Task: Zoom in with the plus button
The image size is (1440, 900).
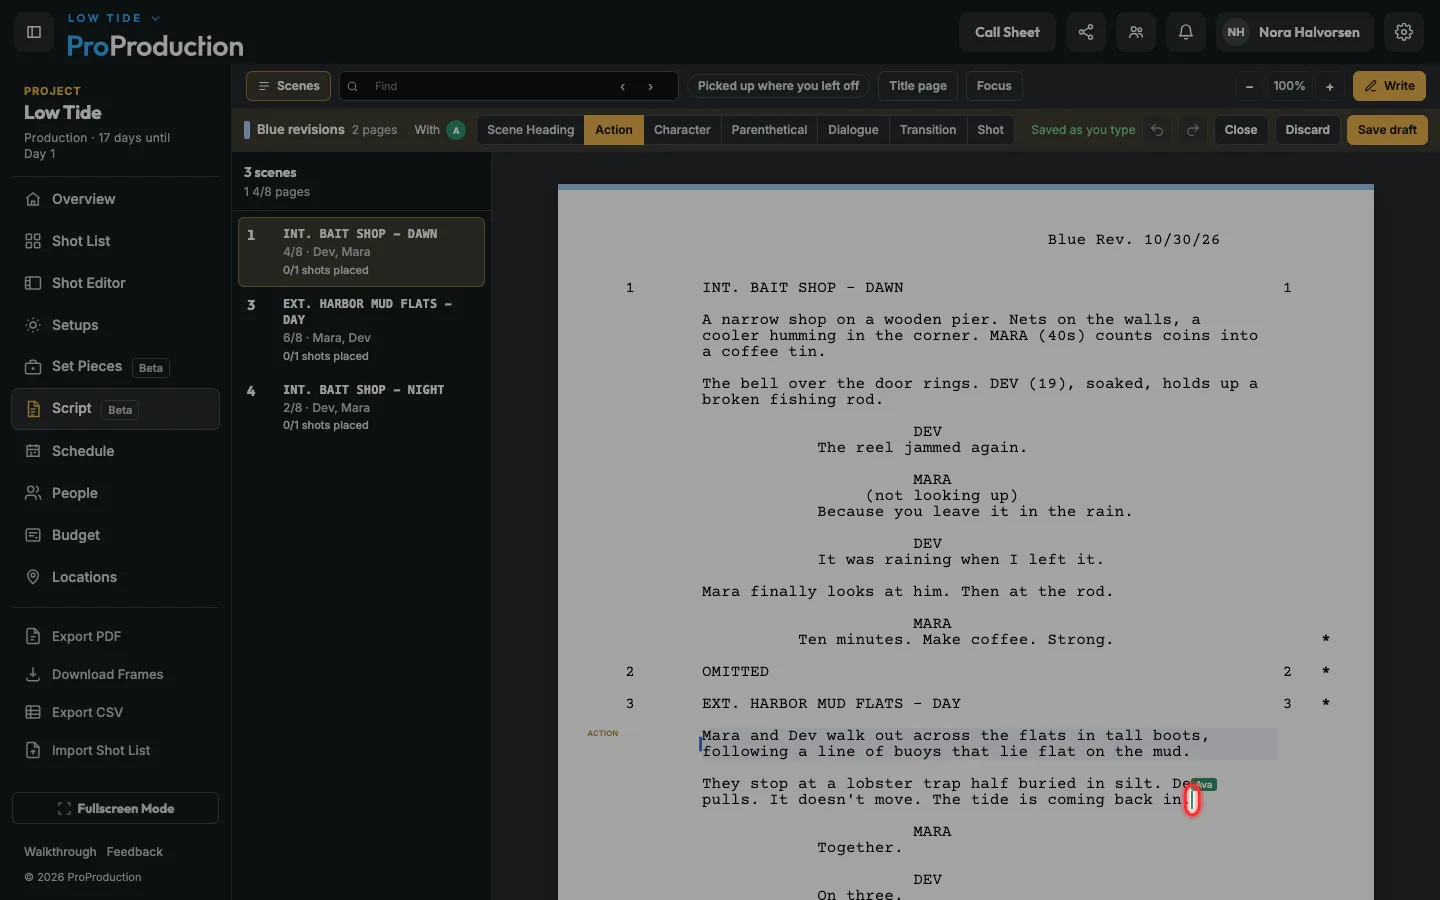Action: point(1330,86)
